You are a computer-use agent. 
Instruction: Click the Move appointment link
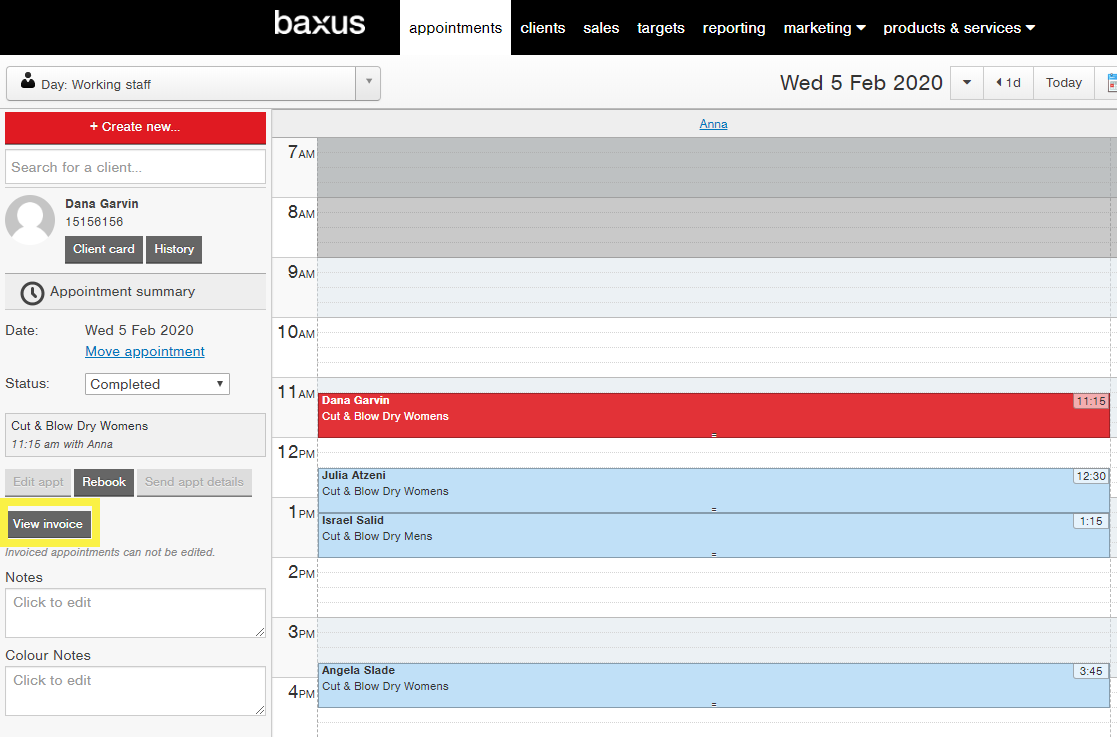coord(145,351)
